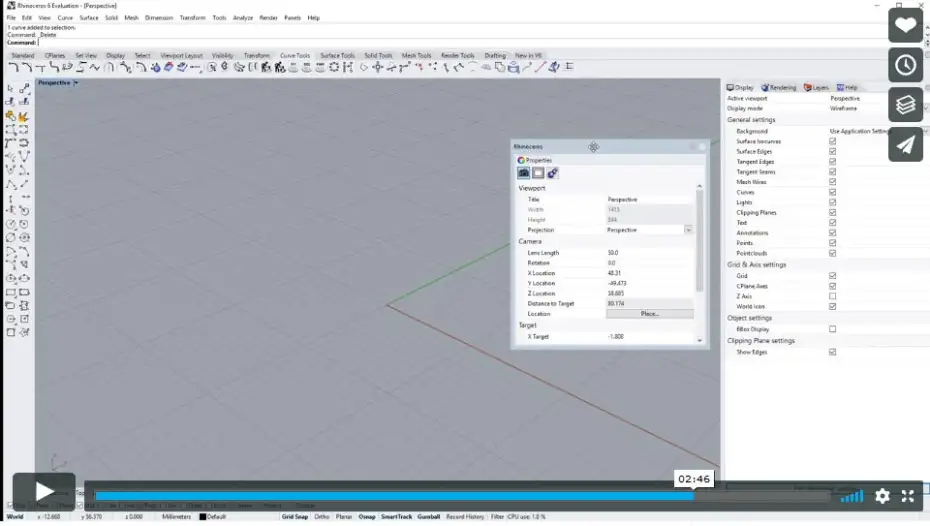
Task: Click the stacked layers collections icon
Action: pyautogui.click(x=905, y=105)
